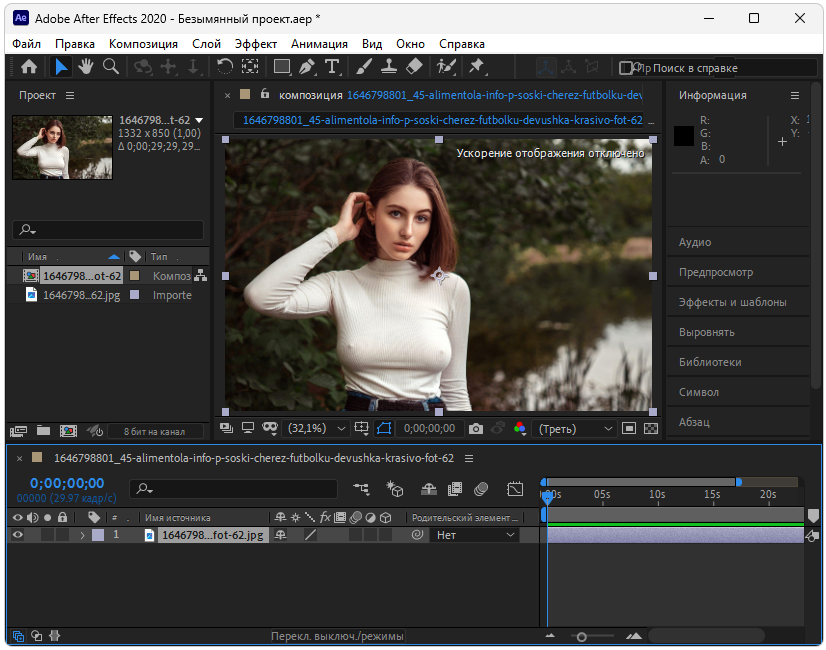Click layer 1 label color swatch
Image resolution: width=826 pixels, height=650 pixels.
click(x=98, y=535)
